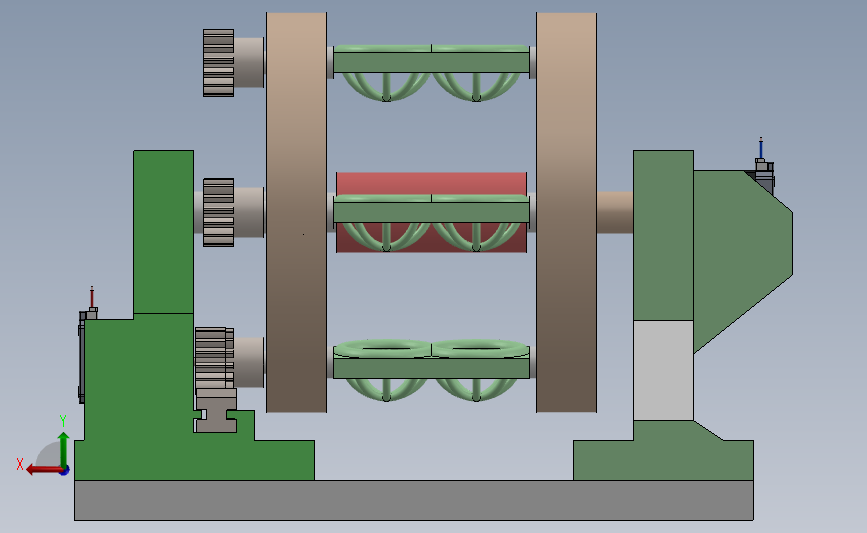The height and width of the screenshot is (533, 867).
Task: Click the "X" axis label
Action: click(20, 464)
